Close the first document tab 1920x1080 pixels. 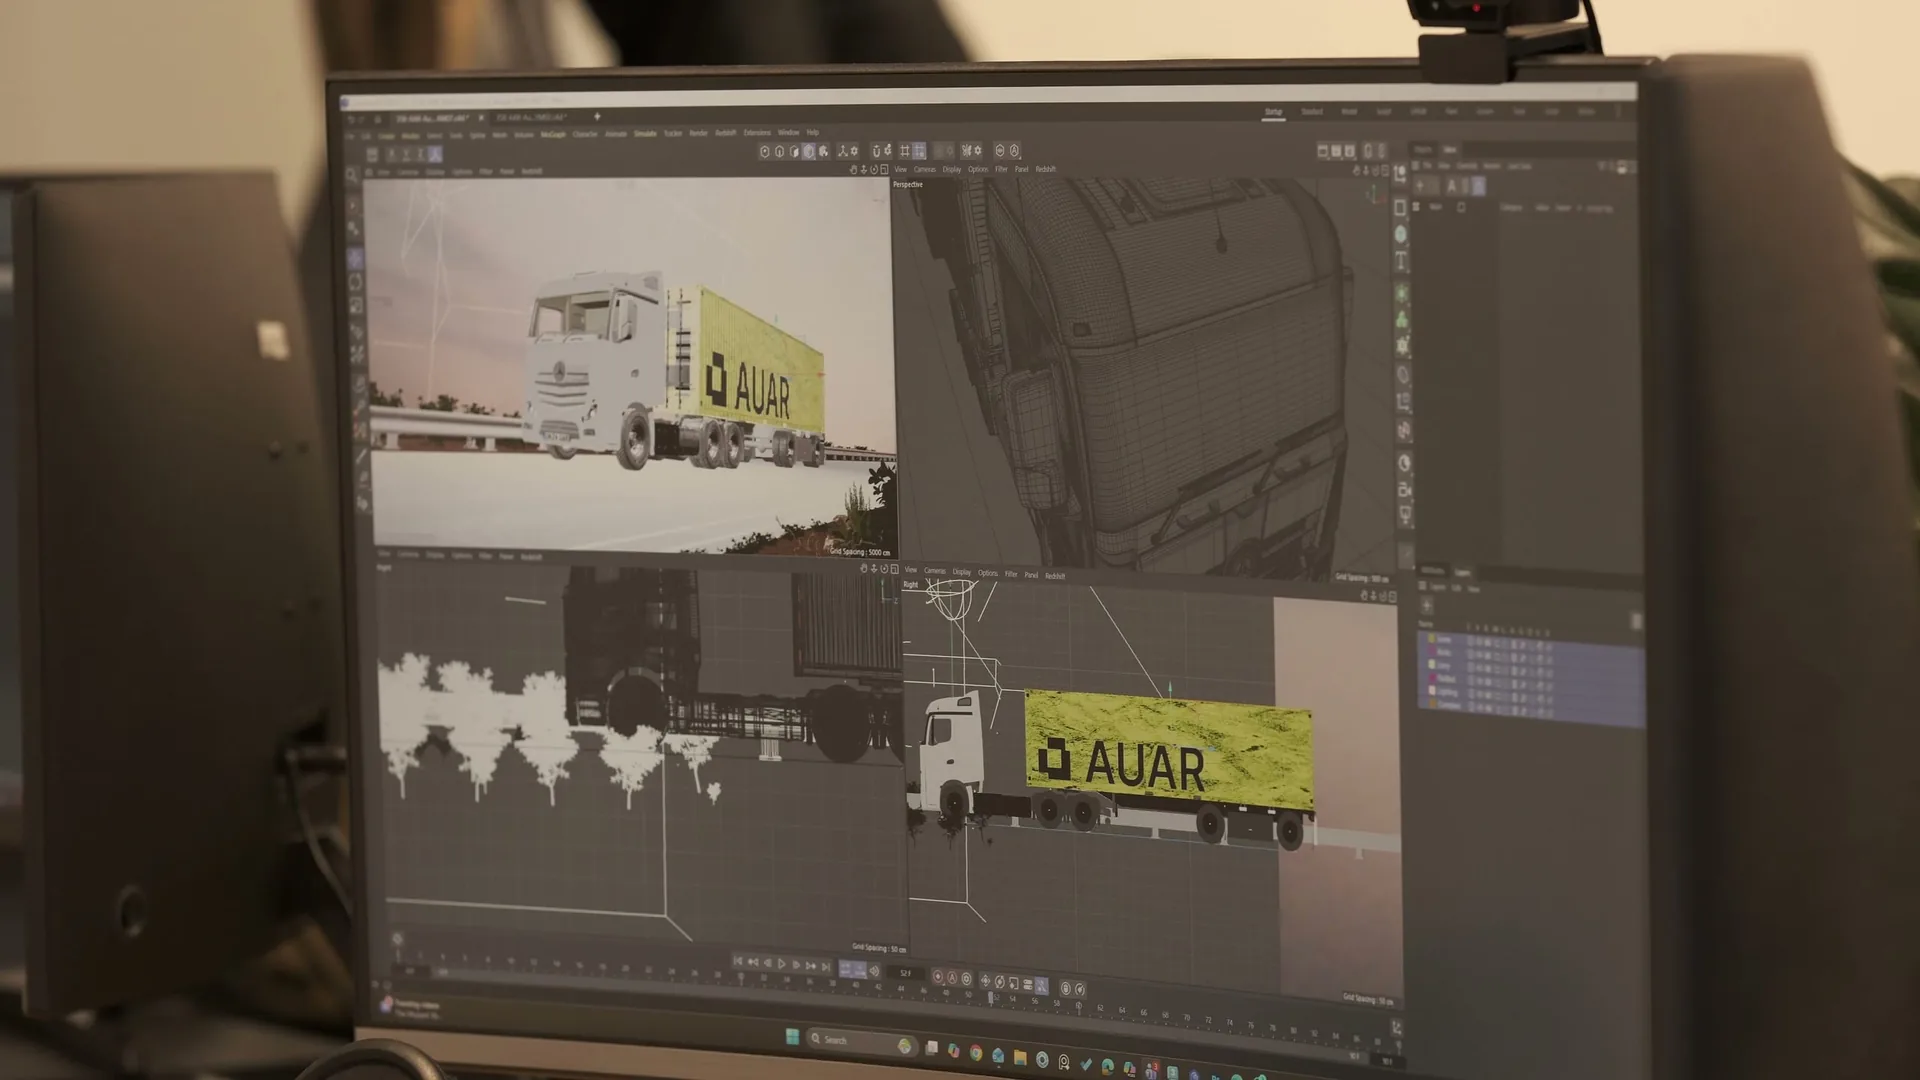(x=481, y=118)
